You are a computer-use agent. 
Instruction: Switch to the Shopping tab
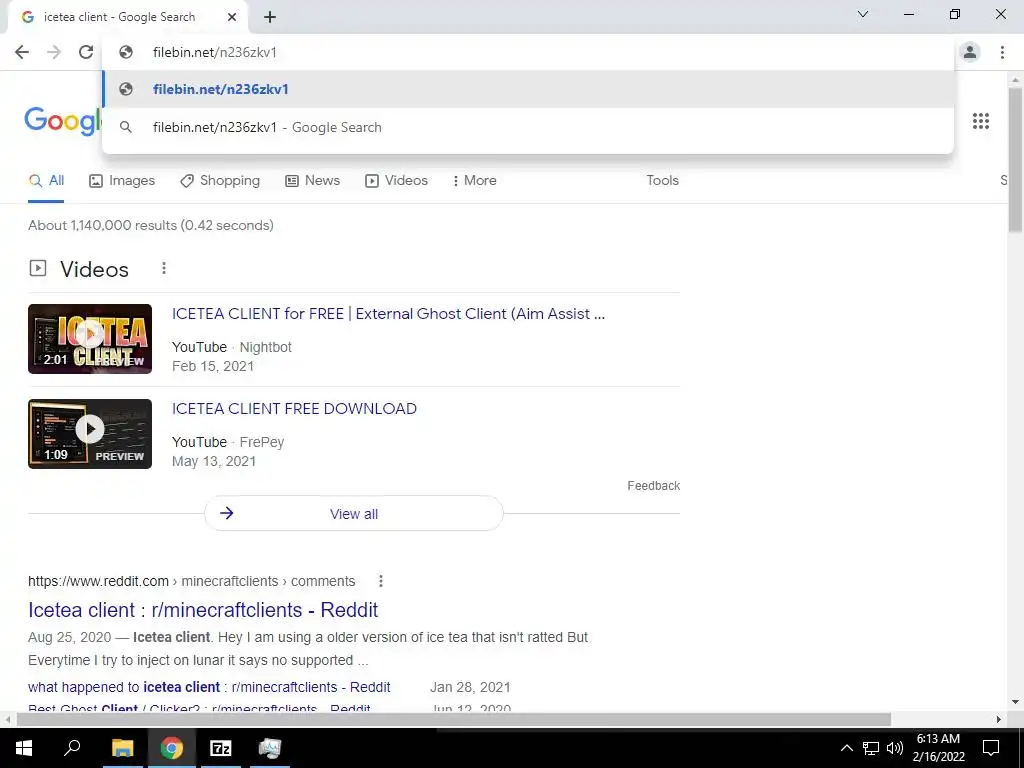(220, 181)
